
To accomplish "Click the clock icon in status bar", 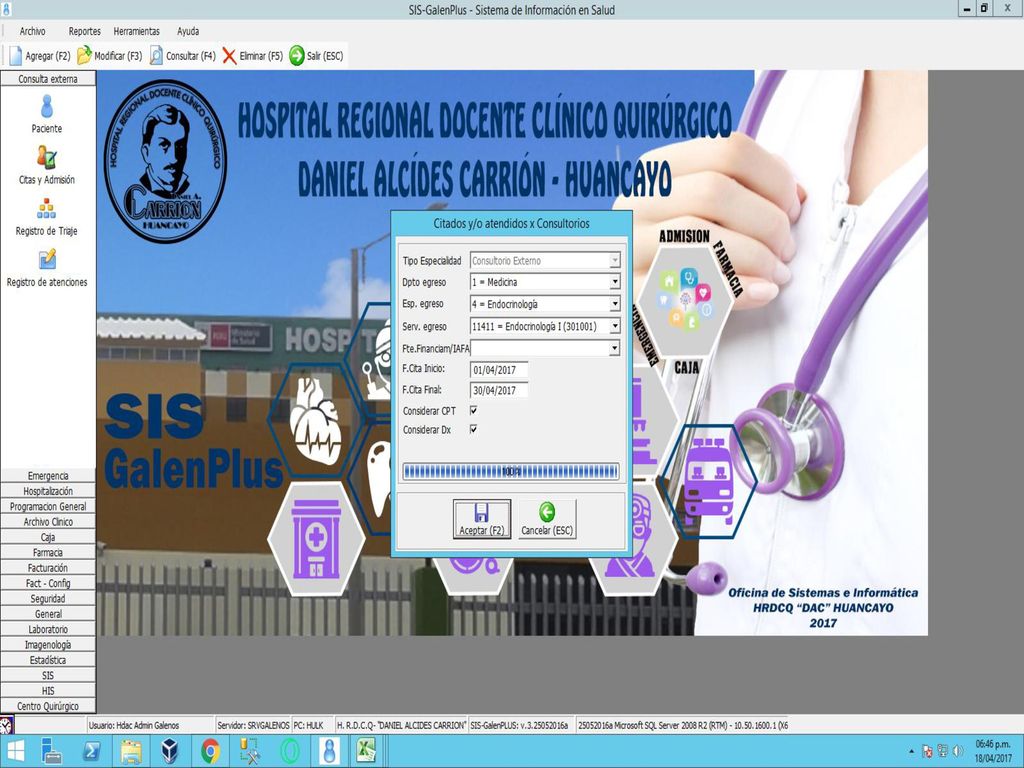I will point(7,725).
